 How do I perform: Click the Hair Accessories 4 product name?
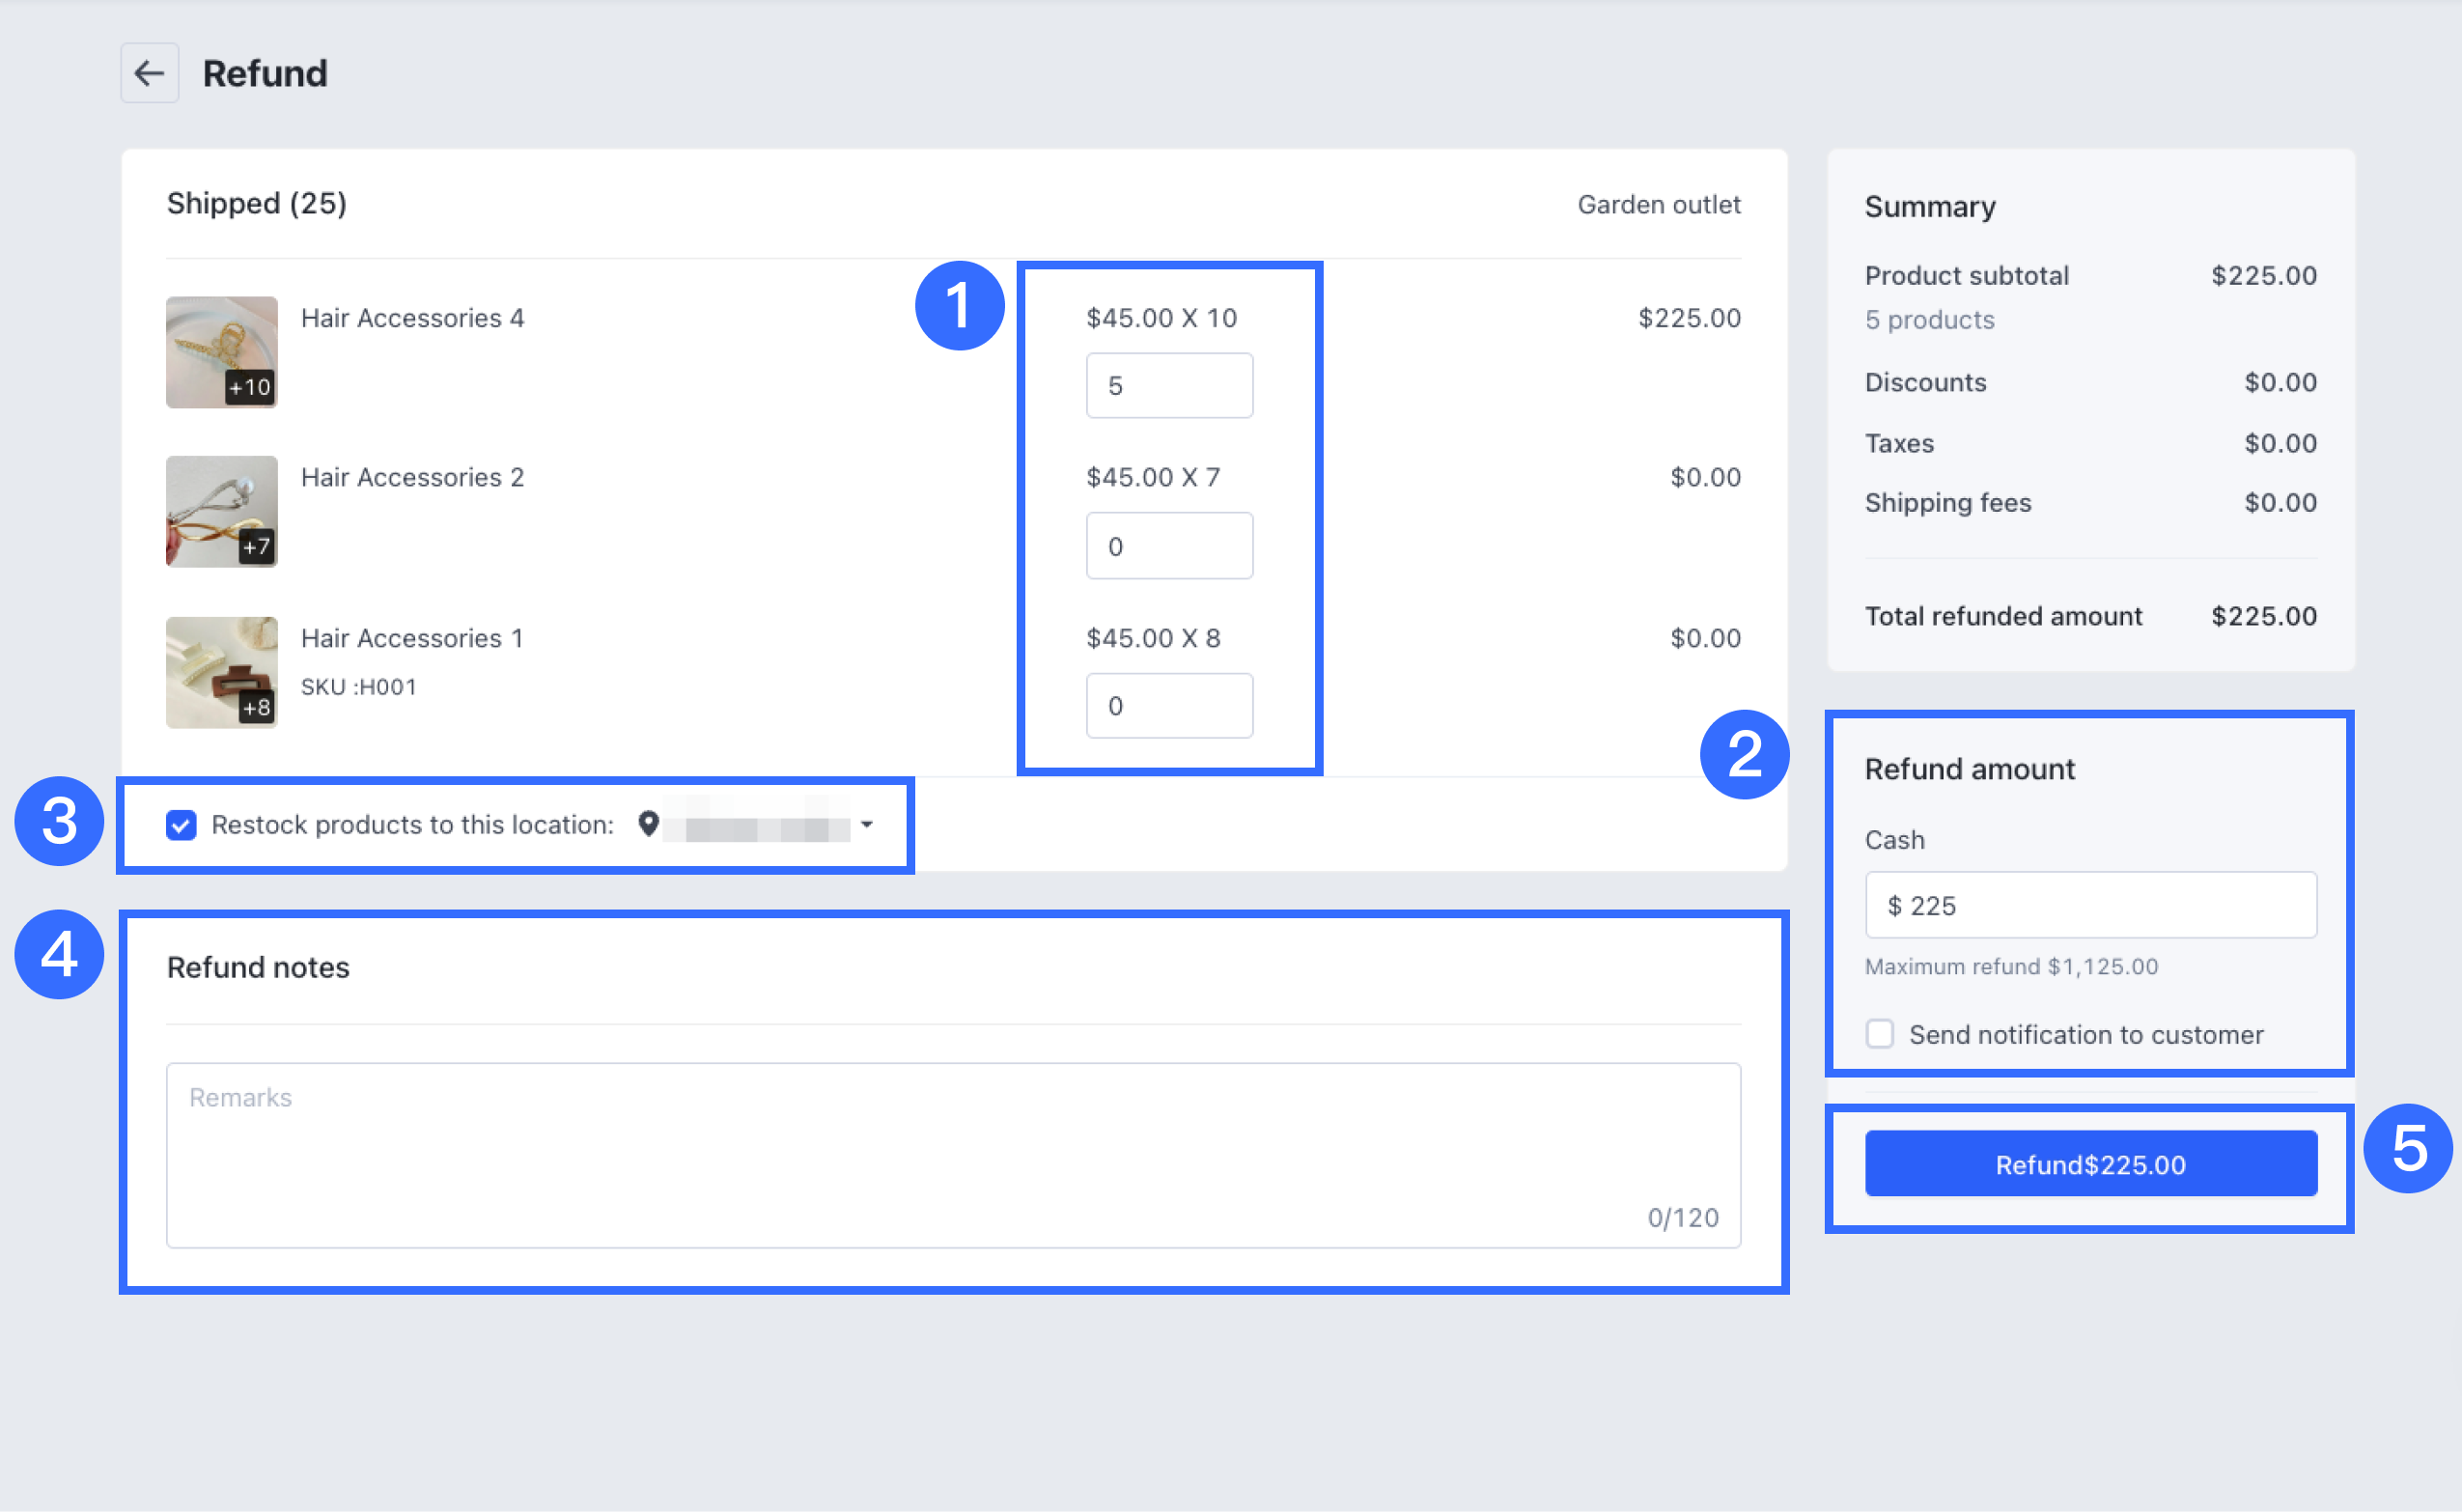(x=412, y=318)
